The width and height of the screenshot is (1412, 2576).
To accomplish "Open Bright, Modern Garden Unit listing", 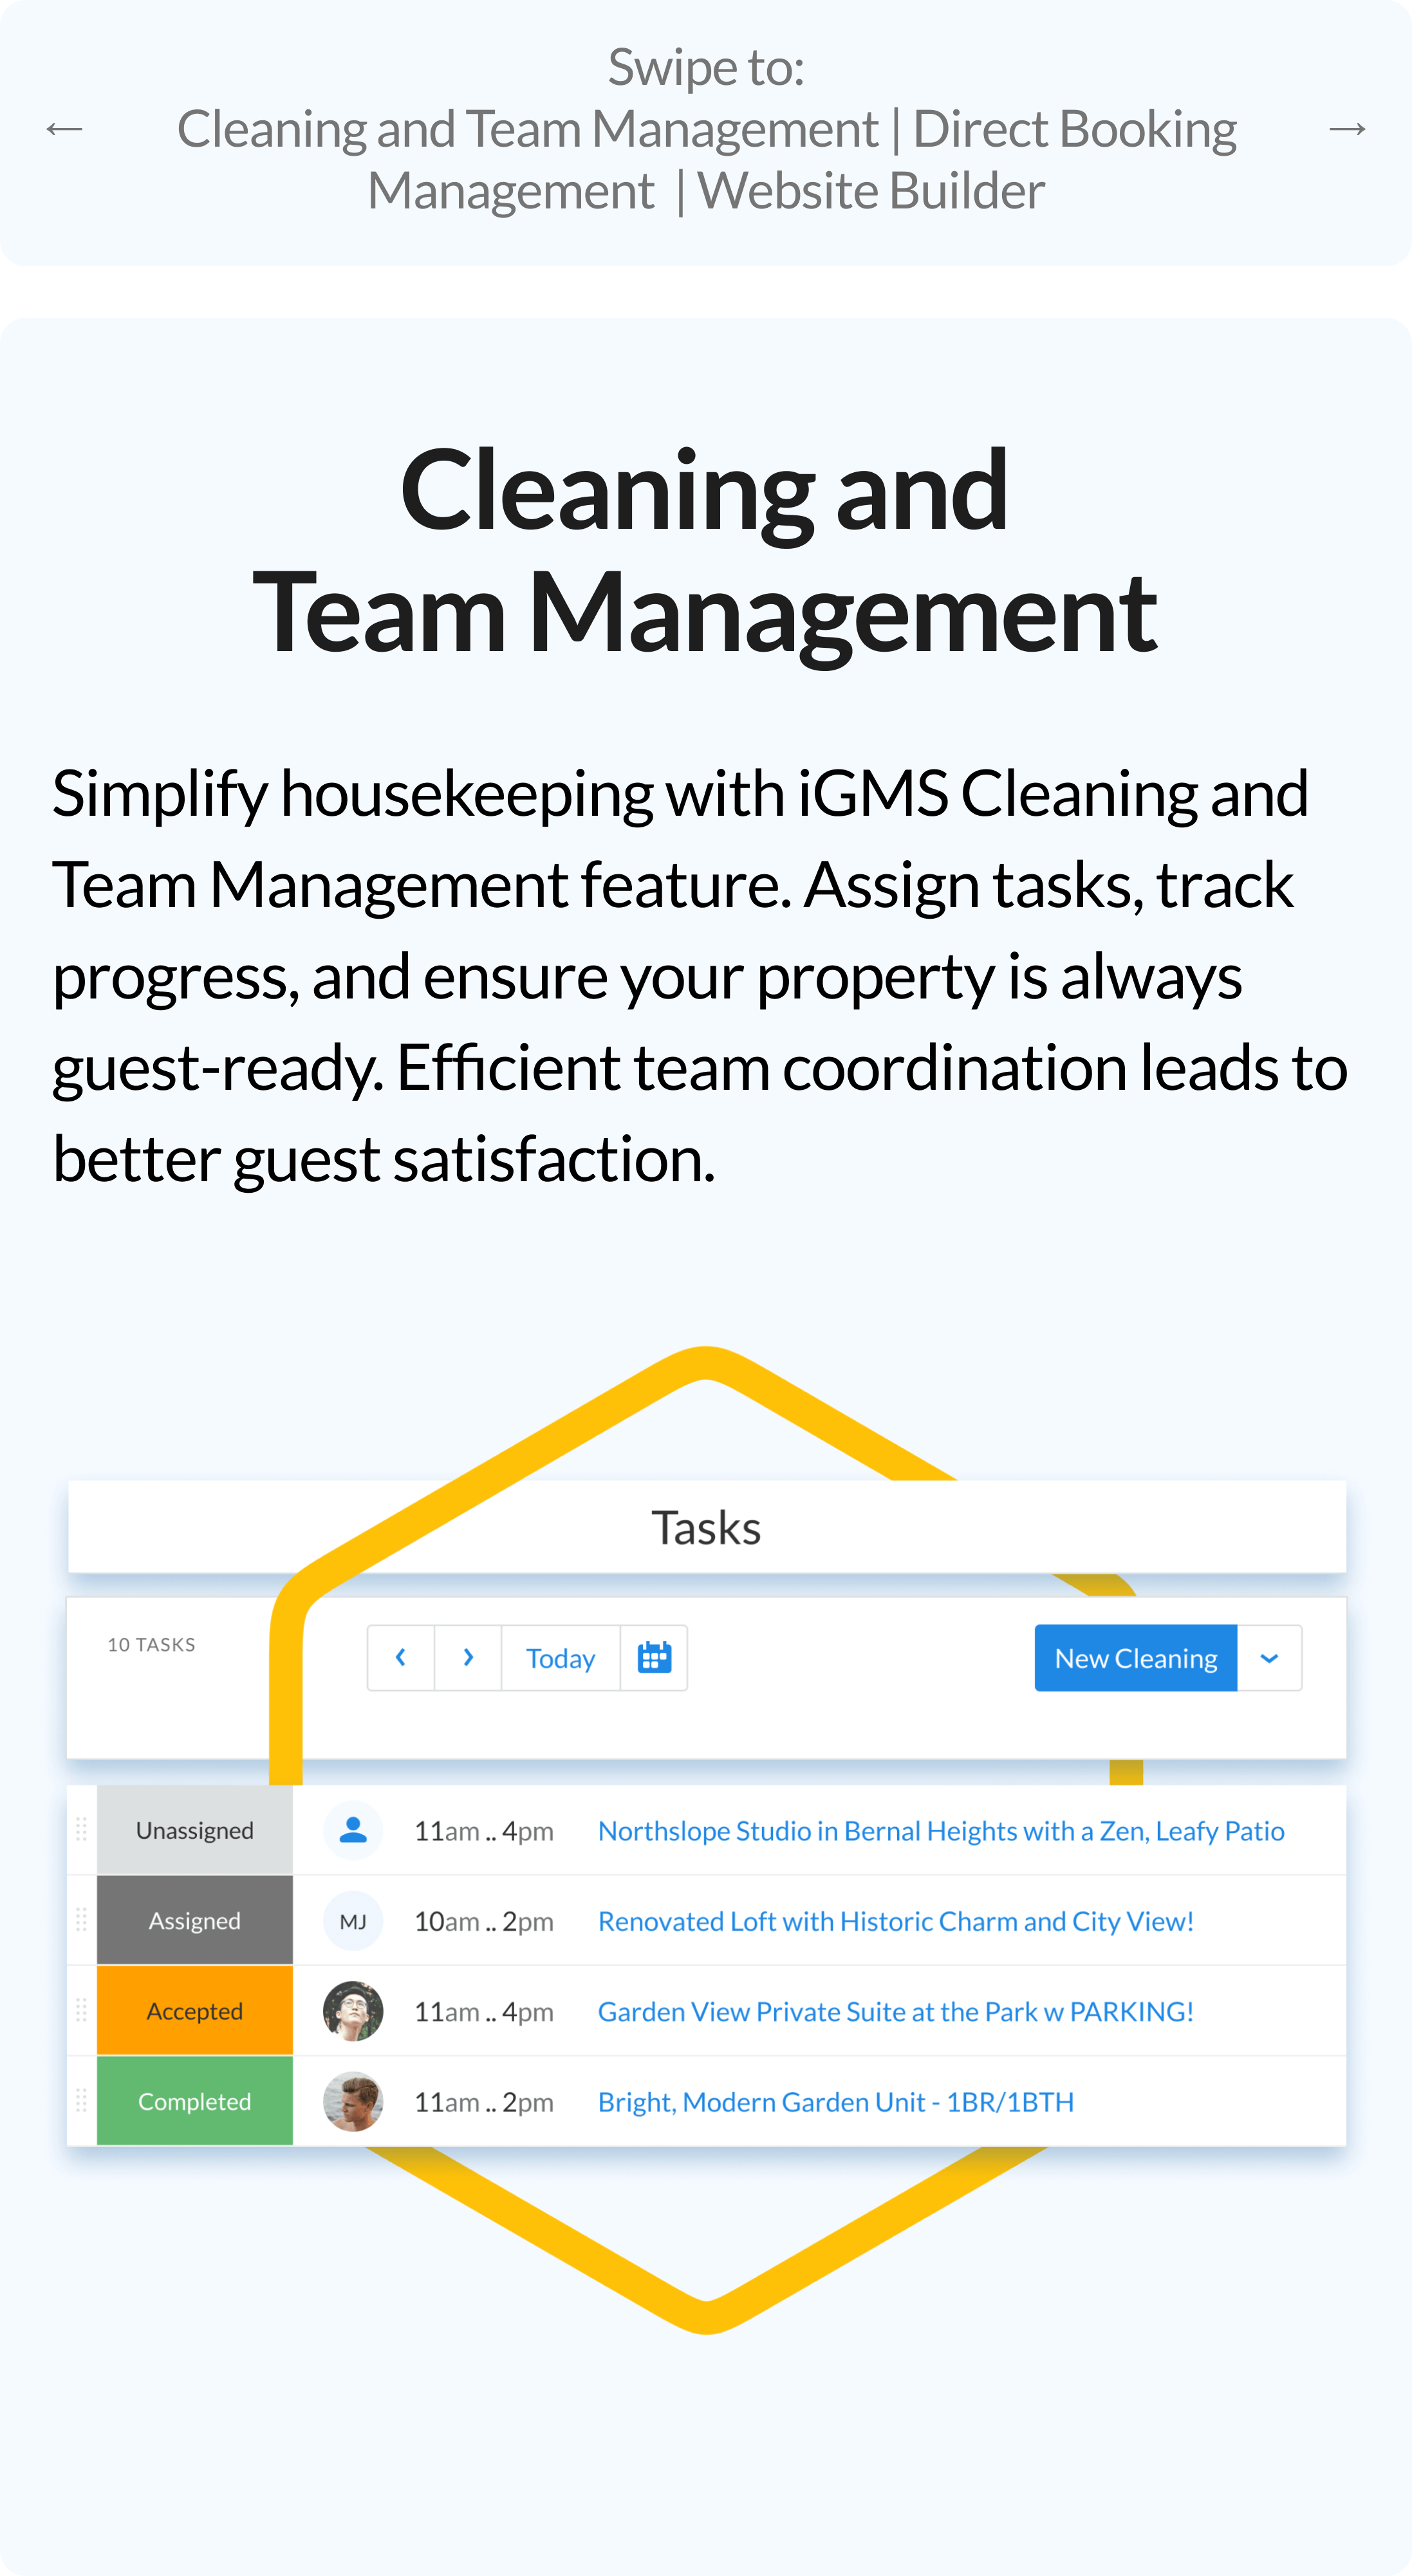I will click(836, 2101).
